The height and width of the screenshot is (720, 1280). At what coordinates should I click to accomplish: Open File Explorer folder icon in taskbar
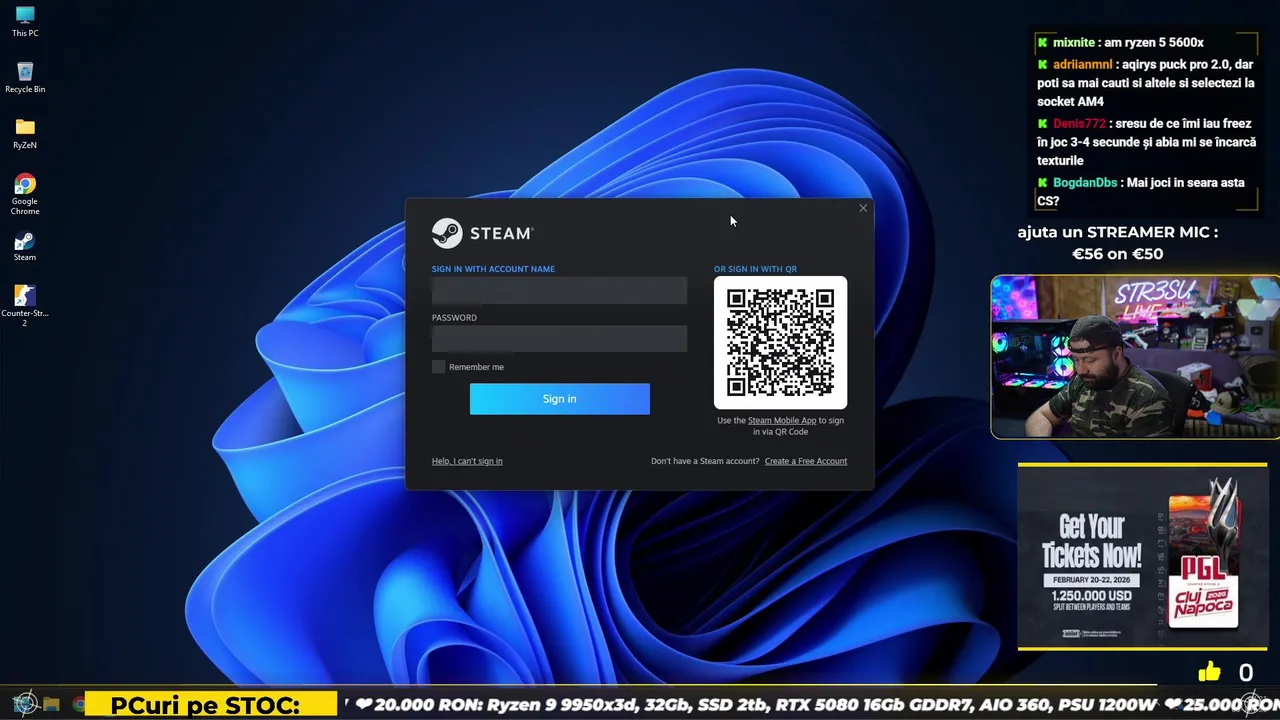point(51,704)
